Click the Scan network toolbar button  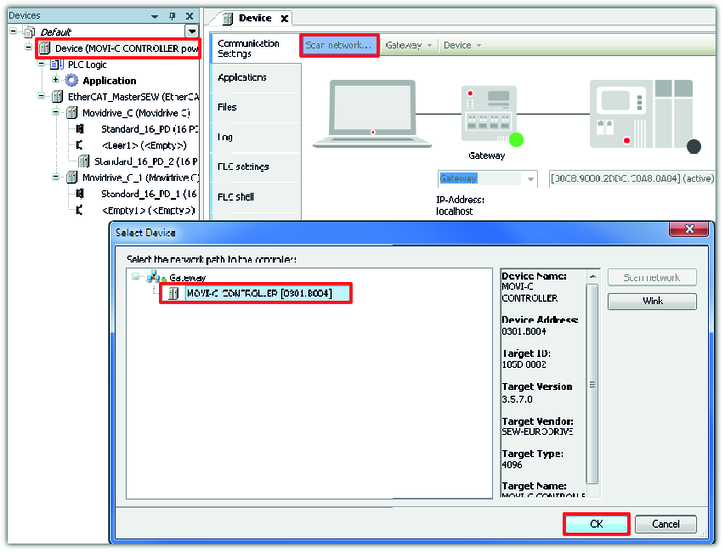(339, 46)
